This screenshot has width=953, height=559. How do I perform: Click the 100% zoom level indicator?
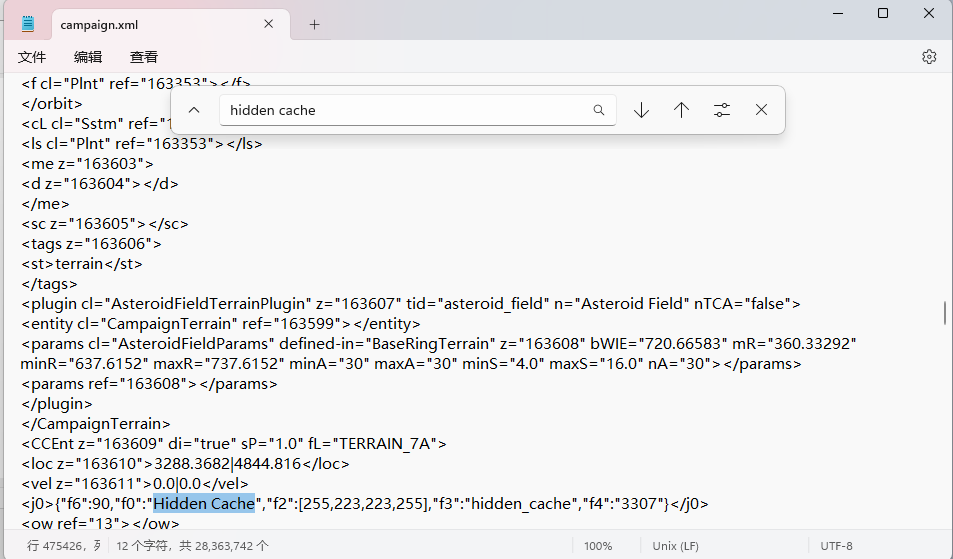(598, 546)
